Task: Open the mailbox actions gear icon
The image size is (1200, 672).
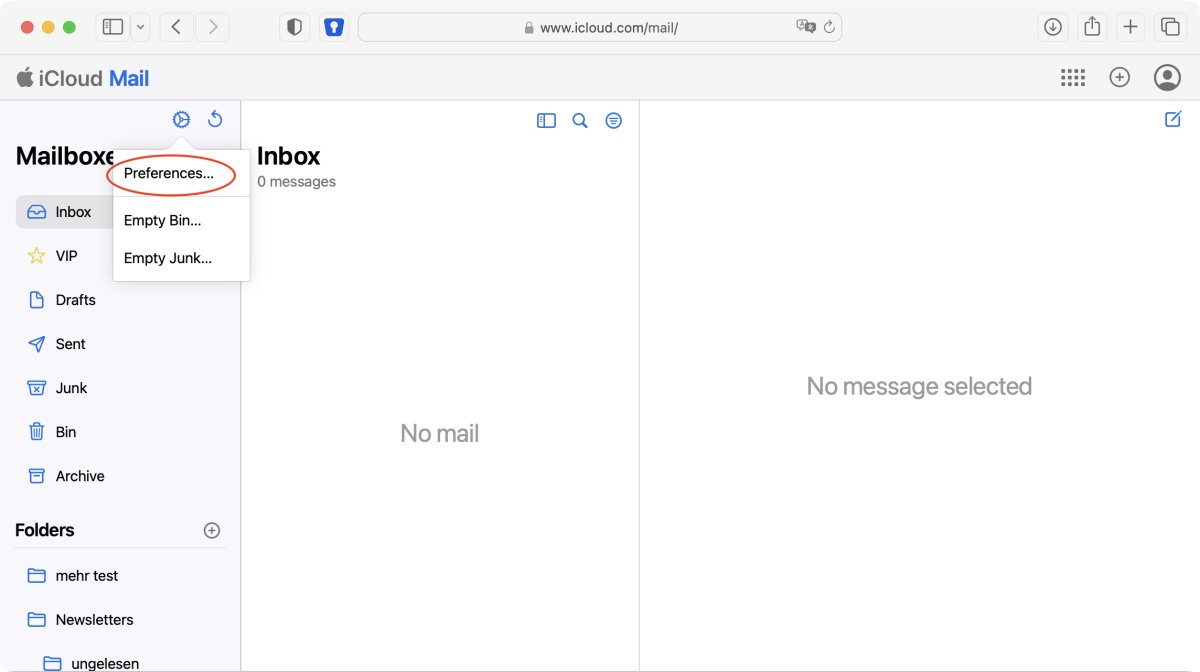Action: pyautogui.click(x=181, y=119)
